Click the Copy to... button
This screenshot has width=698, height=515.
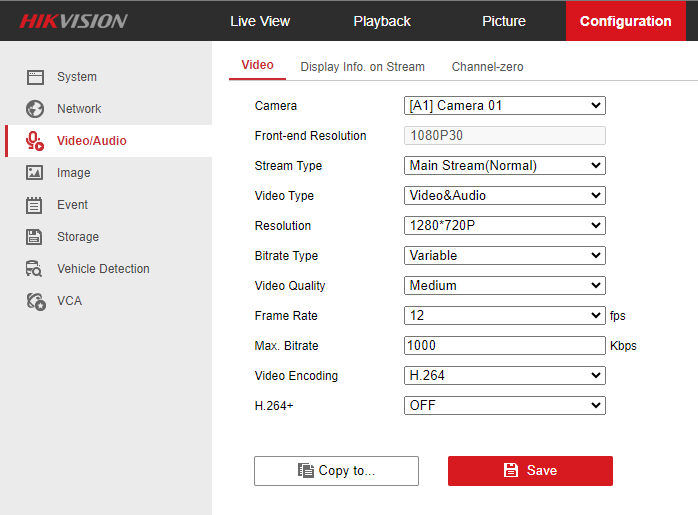336,471
